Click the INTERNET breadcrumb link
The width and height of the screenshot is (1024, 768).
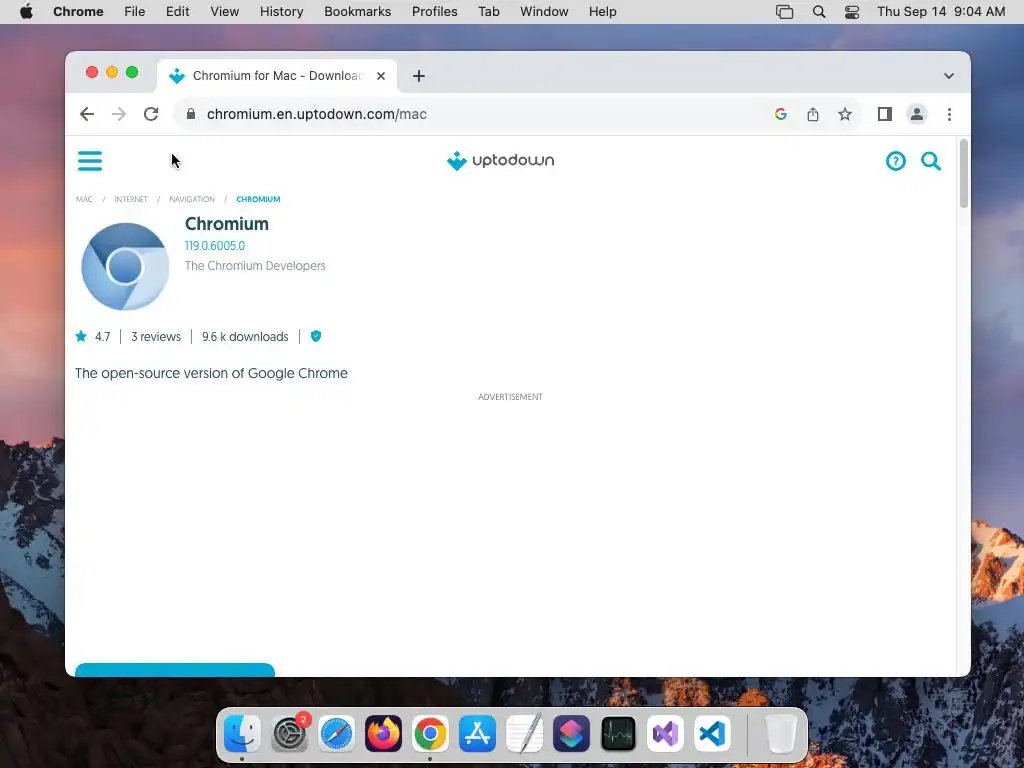131,199
